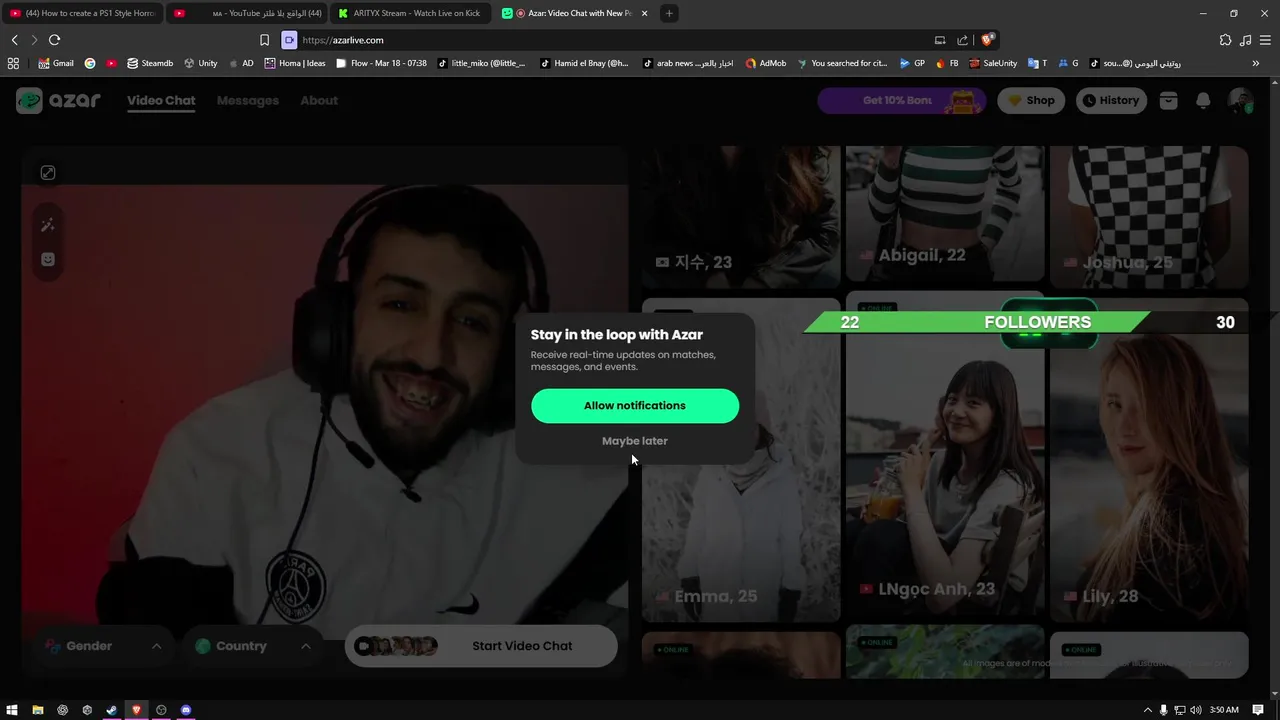Open the Gender filter dropdown
The width and height of the screenshot is (1280, 720).
tap(104, 646)
